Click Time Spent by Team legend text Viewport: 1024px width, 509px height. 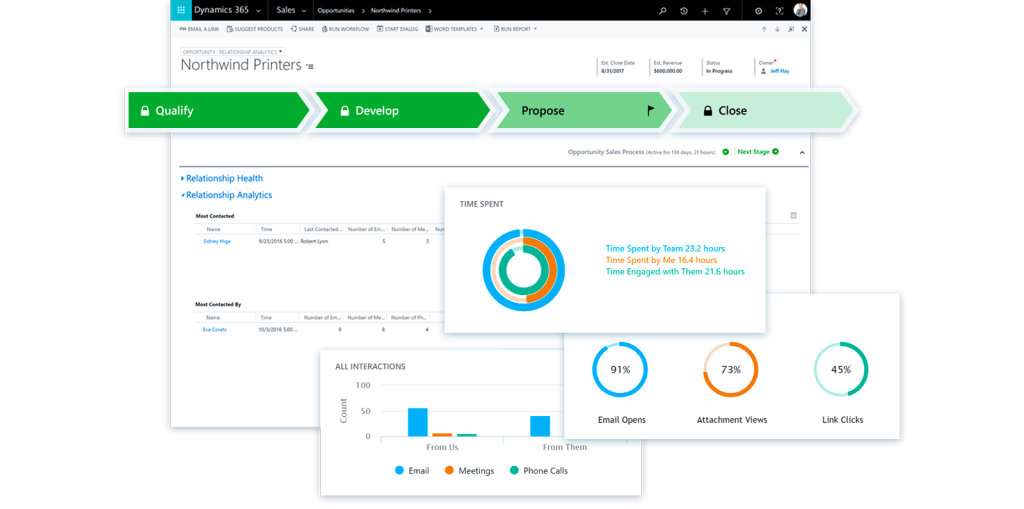pyautogui.click(x=665, y=248)
